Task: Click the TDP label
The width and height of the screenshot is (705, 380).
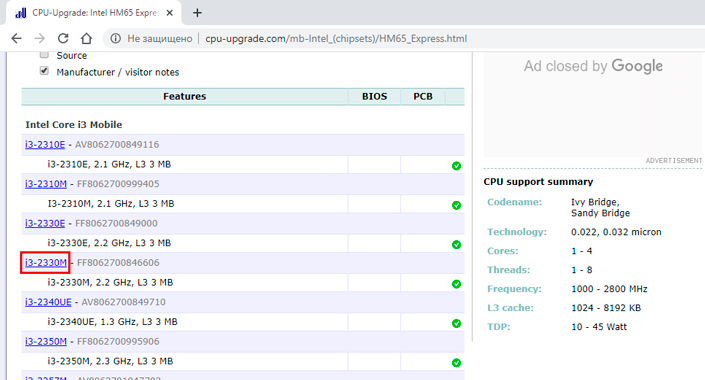Action: pos(499,327)
